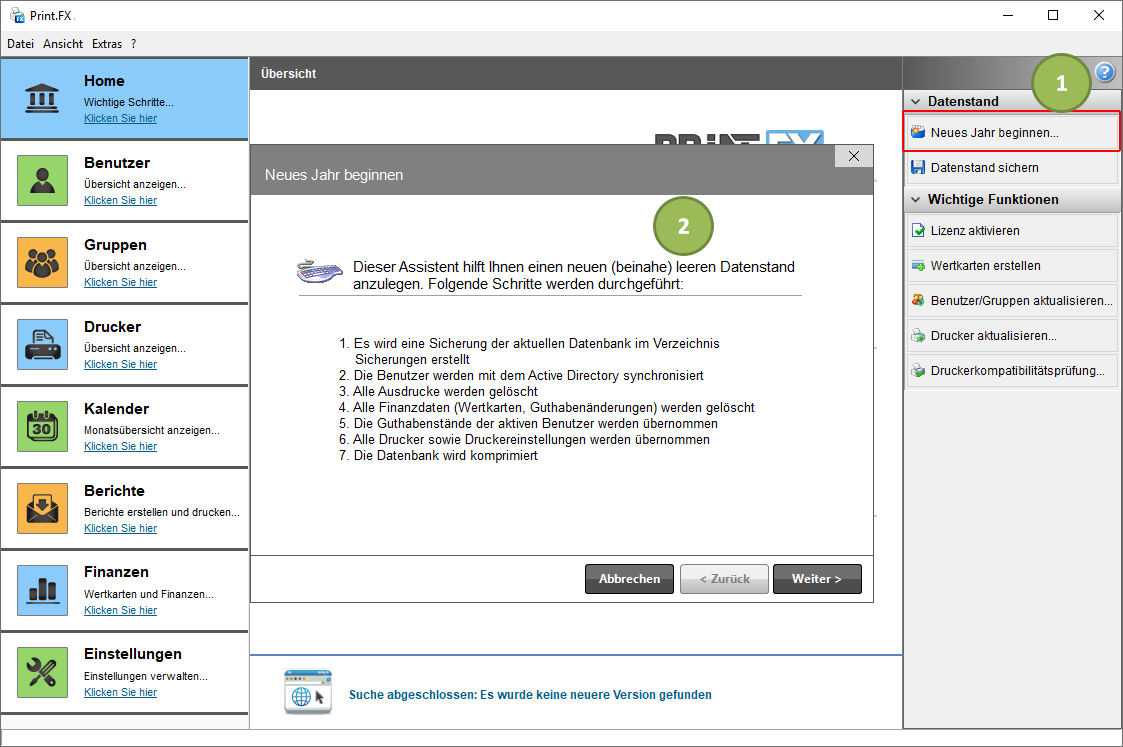The image size is (1123, 747).
Task: Click the Drucker printer icon
Action: 42,344
